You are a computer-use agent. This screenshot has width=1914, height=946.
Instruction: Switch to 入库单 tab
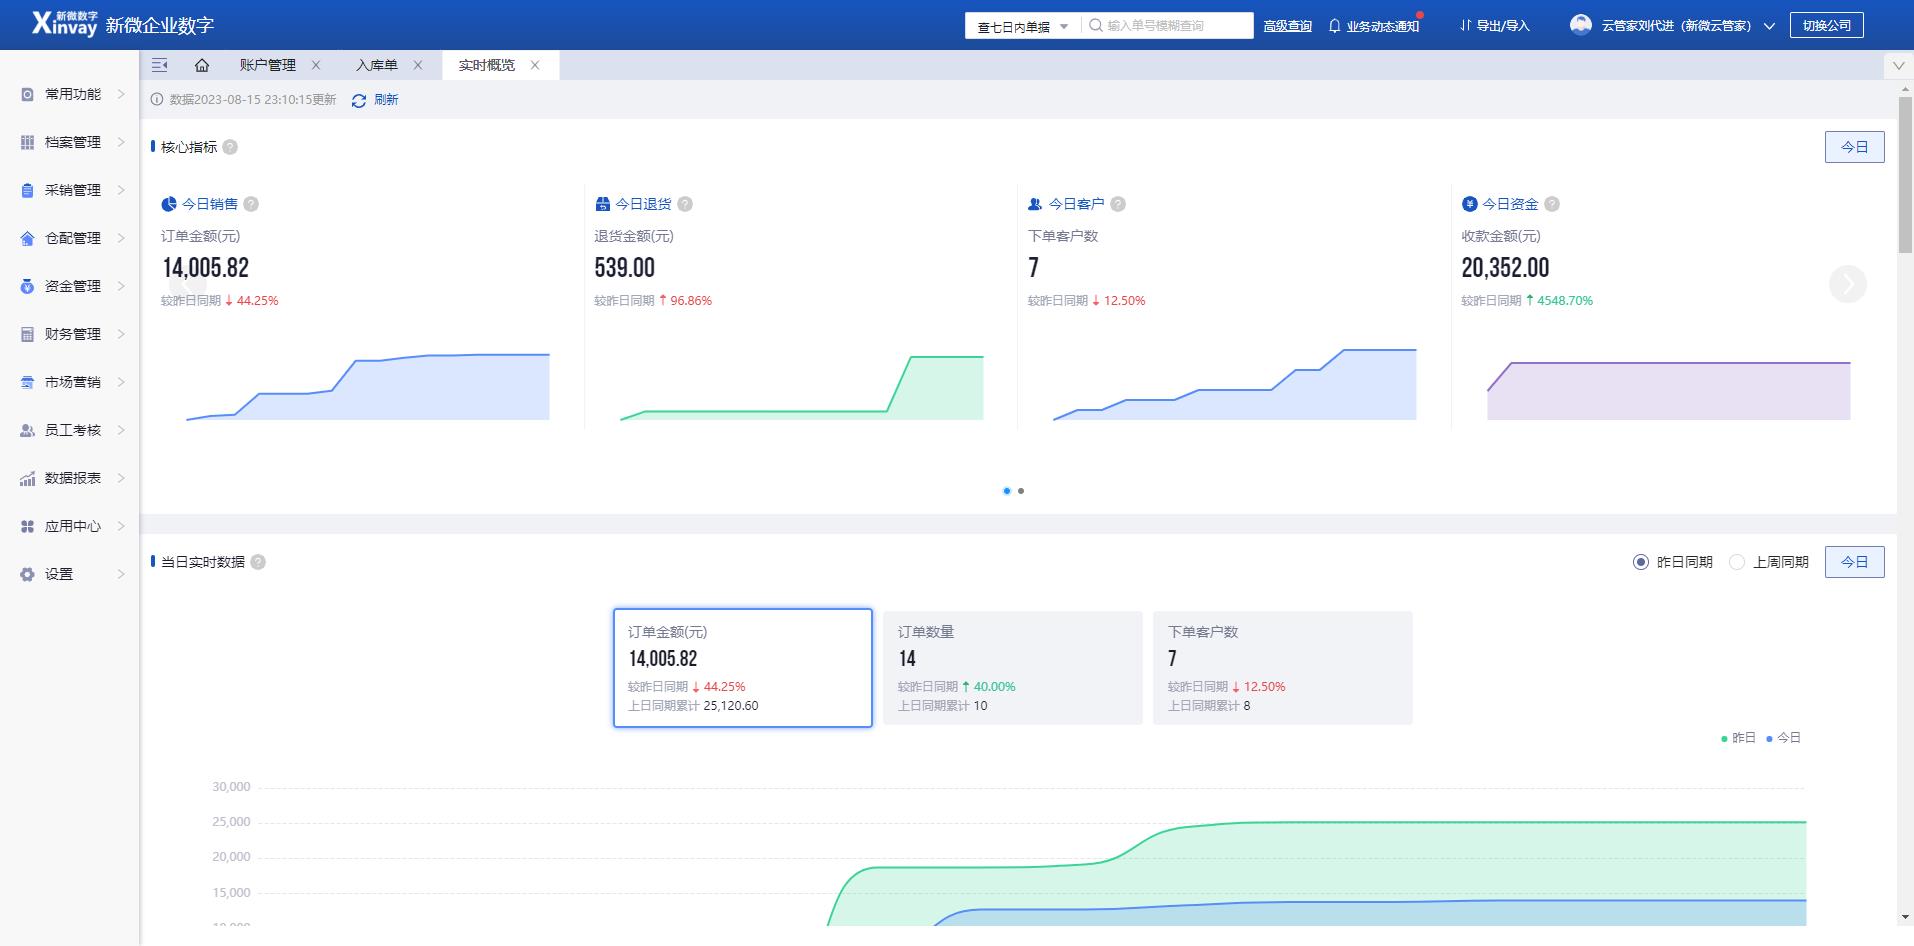[x=376, y=65]
